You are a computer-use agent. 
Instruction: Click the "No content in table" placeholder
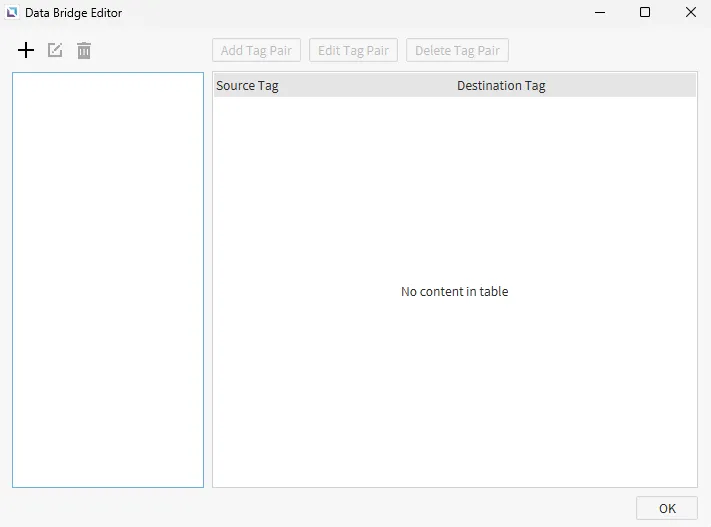pyautogui.click(x=454, y=292)
